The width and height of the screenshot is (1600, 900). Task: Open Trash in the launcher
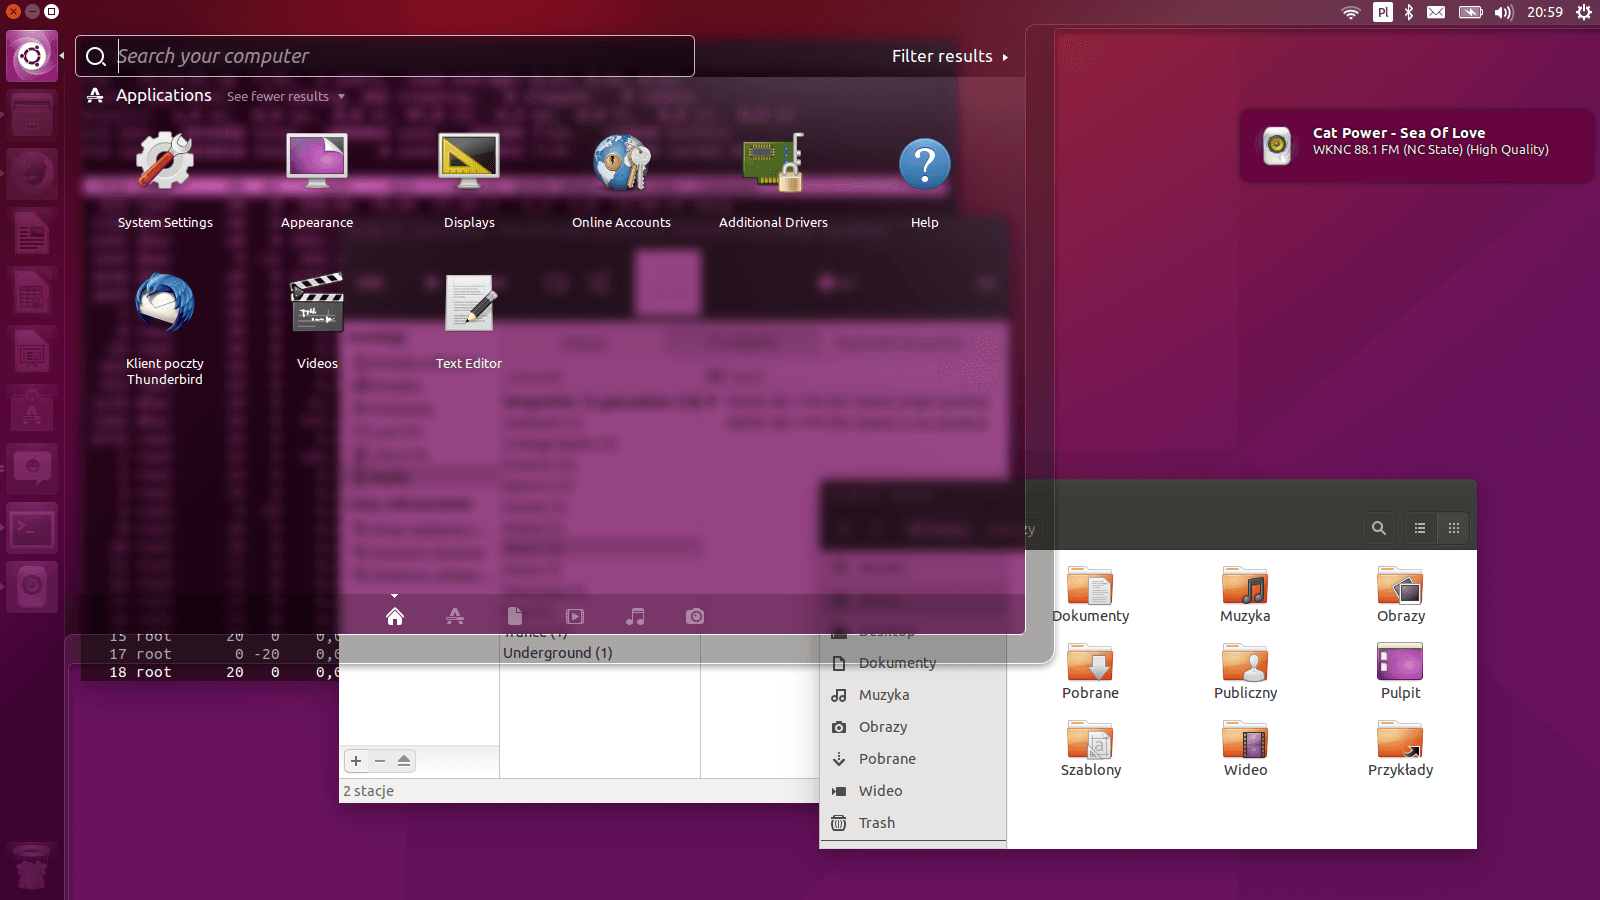coord(32,866)
